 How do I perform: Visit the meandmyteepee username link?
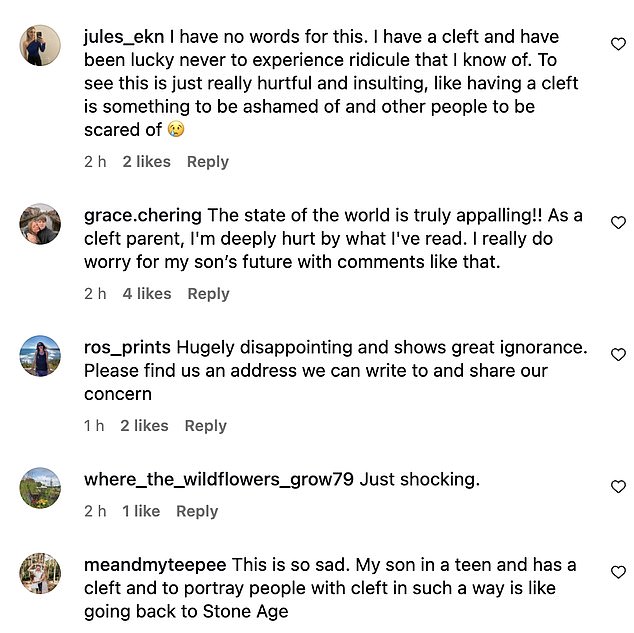point(155,565)
